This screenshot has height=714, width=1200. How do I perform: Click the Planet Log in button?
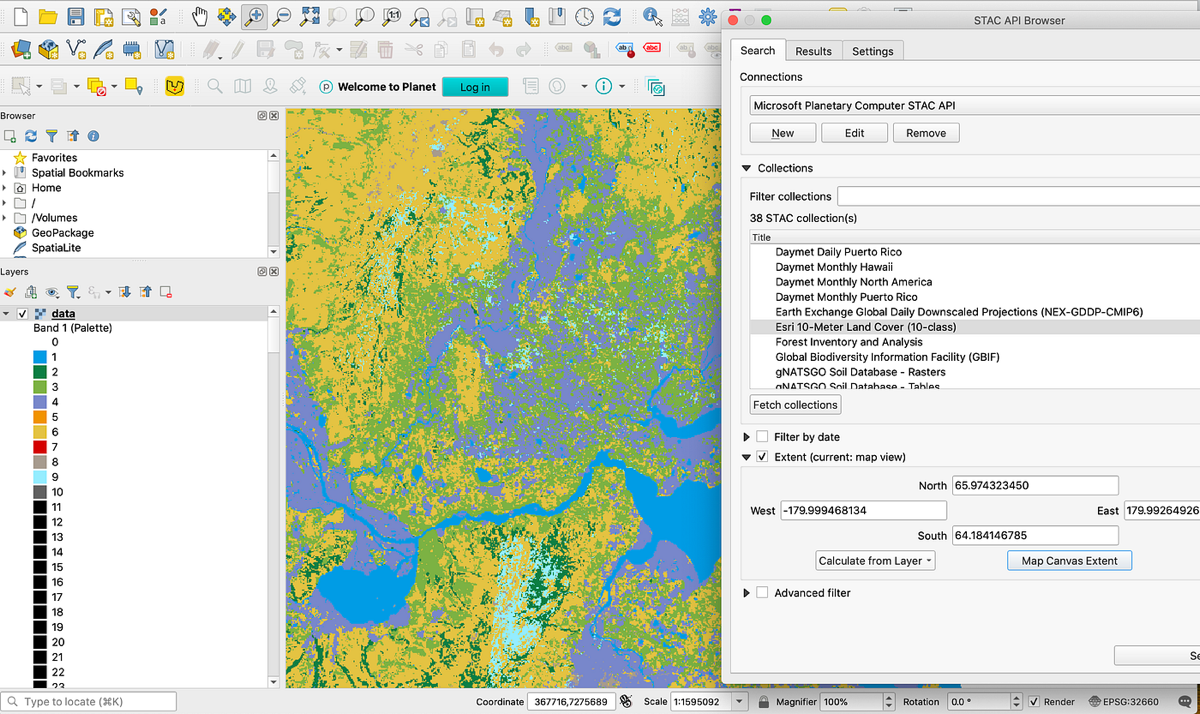[475, 87]
